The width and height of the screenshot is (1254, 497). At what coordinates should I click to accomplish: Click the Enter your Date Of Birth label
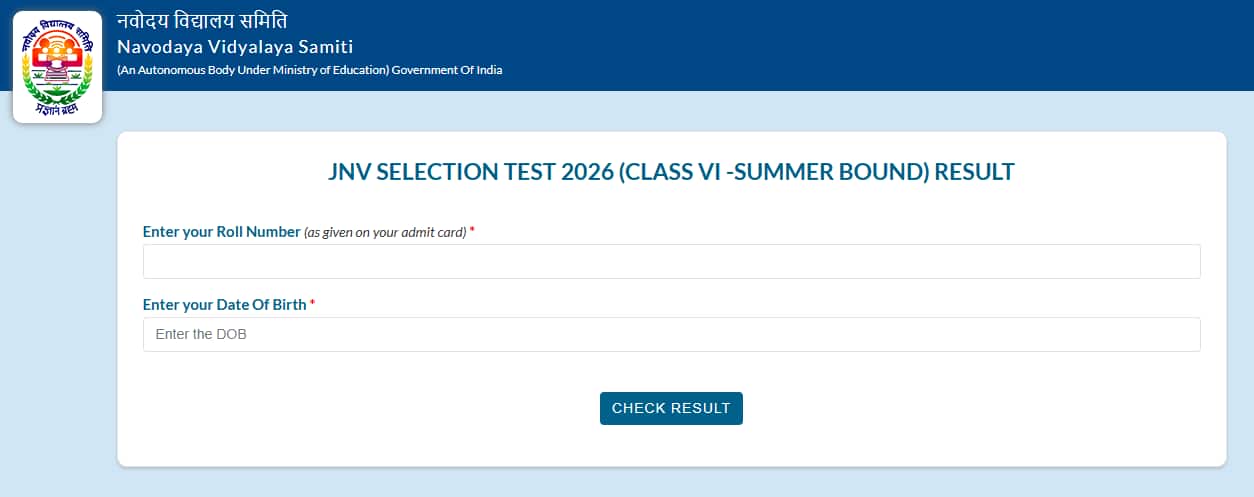224,305
